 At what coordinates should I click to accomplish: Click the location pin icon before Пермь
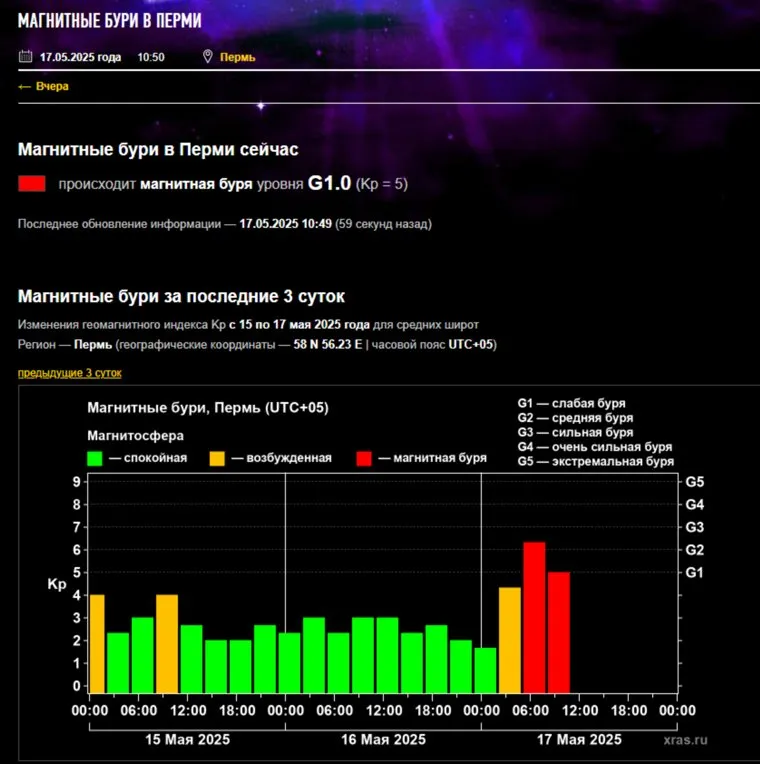pos(208,57)
